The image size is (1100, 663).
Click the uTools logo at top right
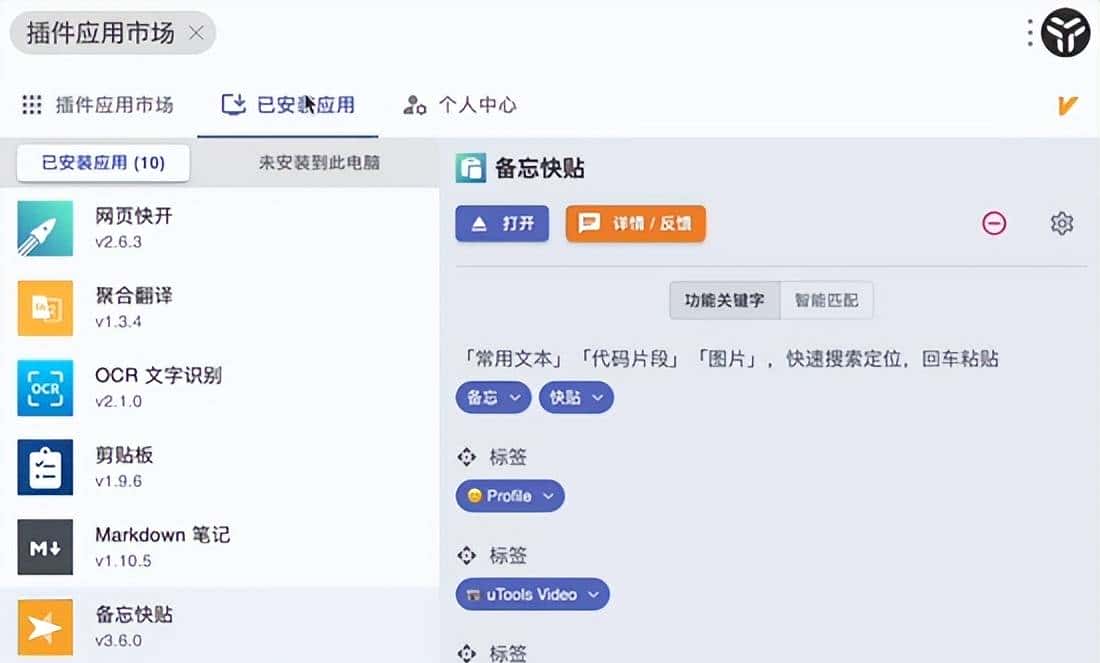(x=1064, y=31)
